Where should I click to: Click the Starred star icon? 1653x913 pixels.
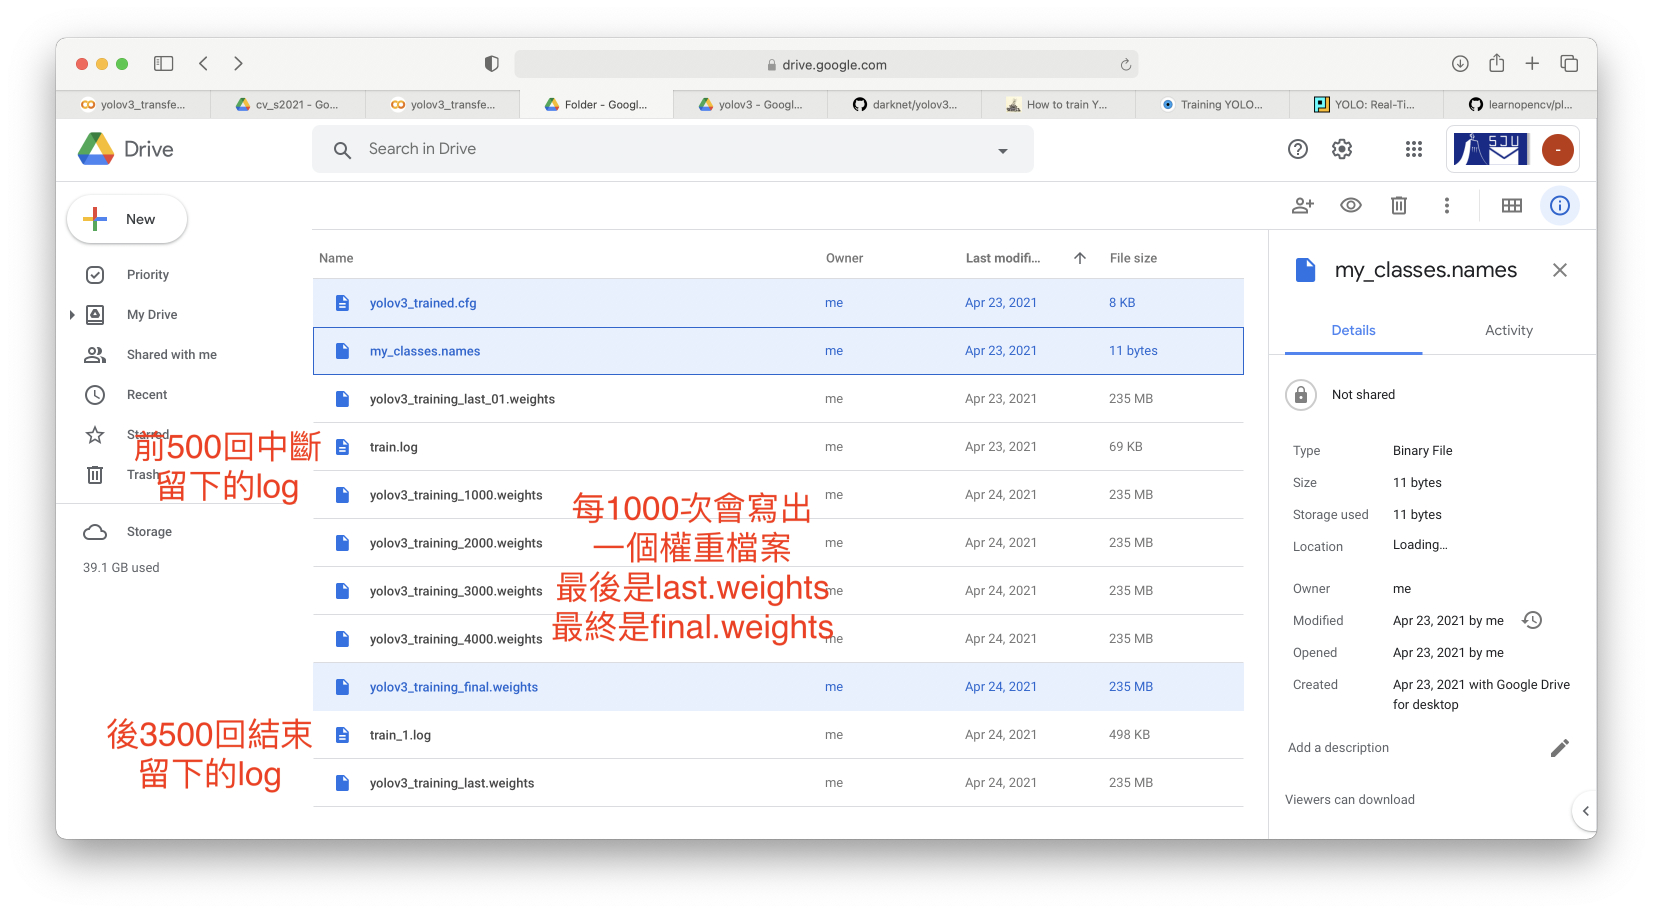click(95, 435)
